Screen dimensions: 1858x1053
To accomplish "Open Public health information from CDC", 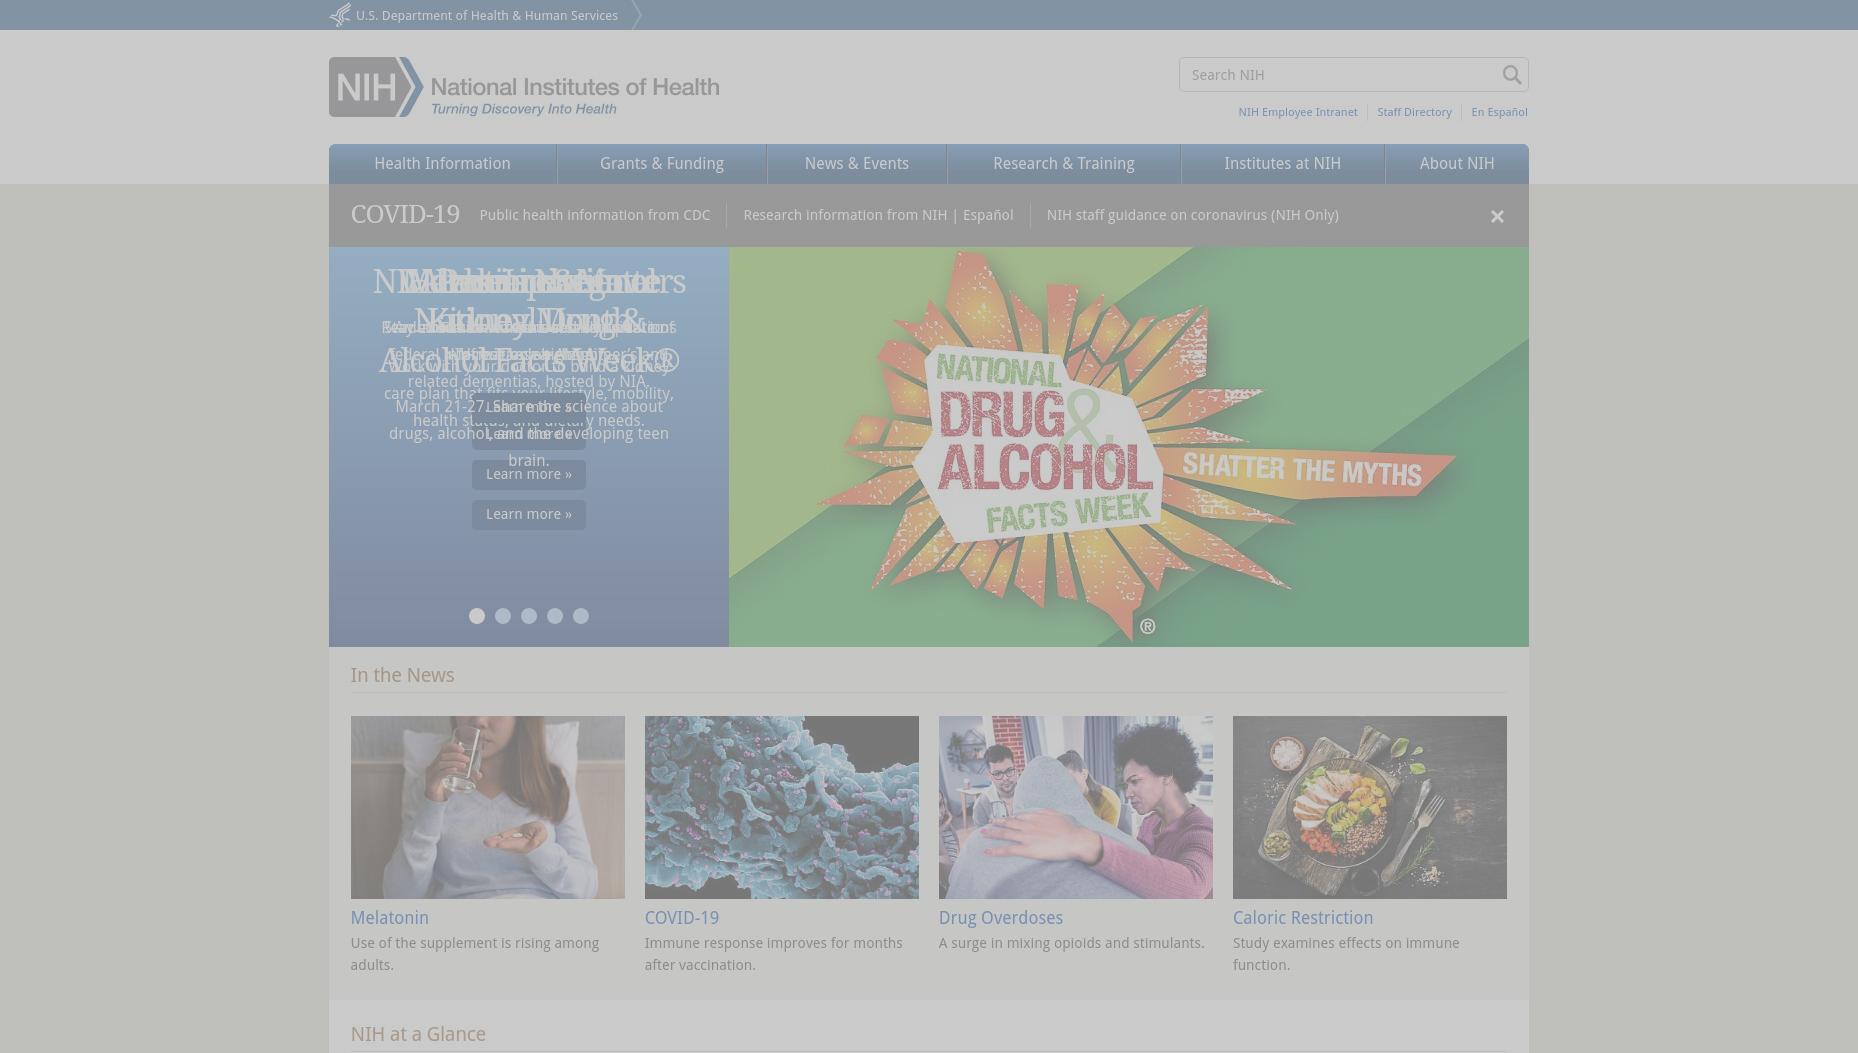I will (594, 215).
